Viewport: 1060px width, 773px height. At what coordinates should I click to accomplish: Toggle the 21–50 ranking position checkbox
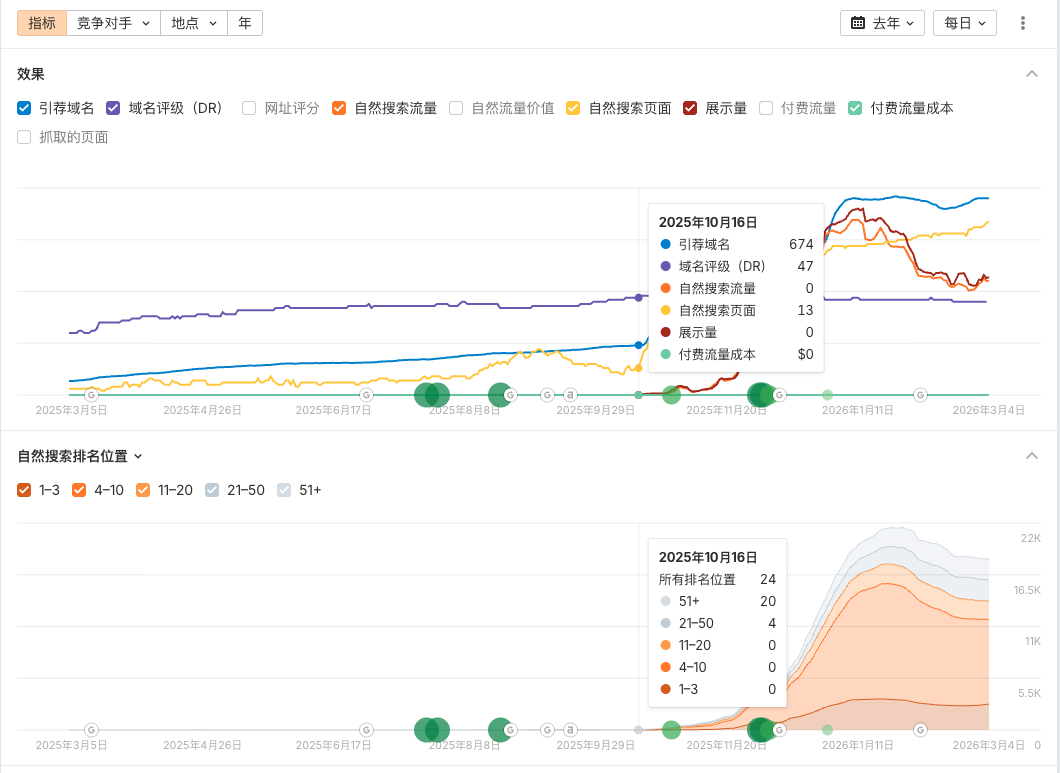pos(212,490)
